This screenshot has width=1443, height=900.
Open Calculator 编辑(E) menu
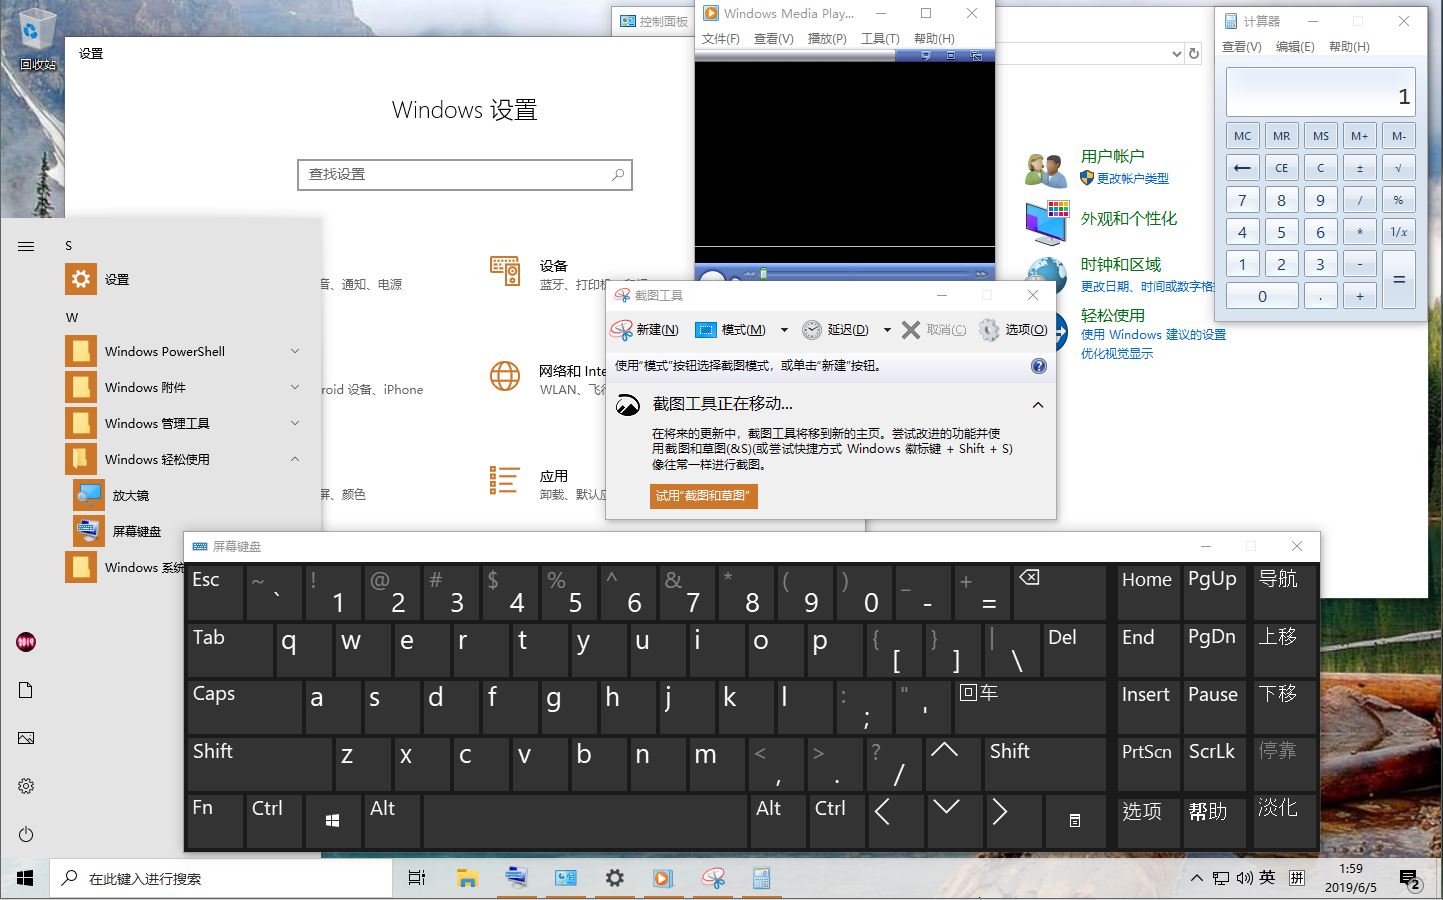(x=1295, y=47)
